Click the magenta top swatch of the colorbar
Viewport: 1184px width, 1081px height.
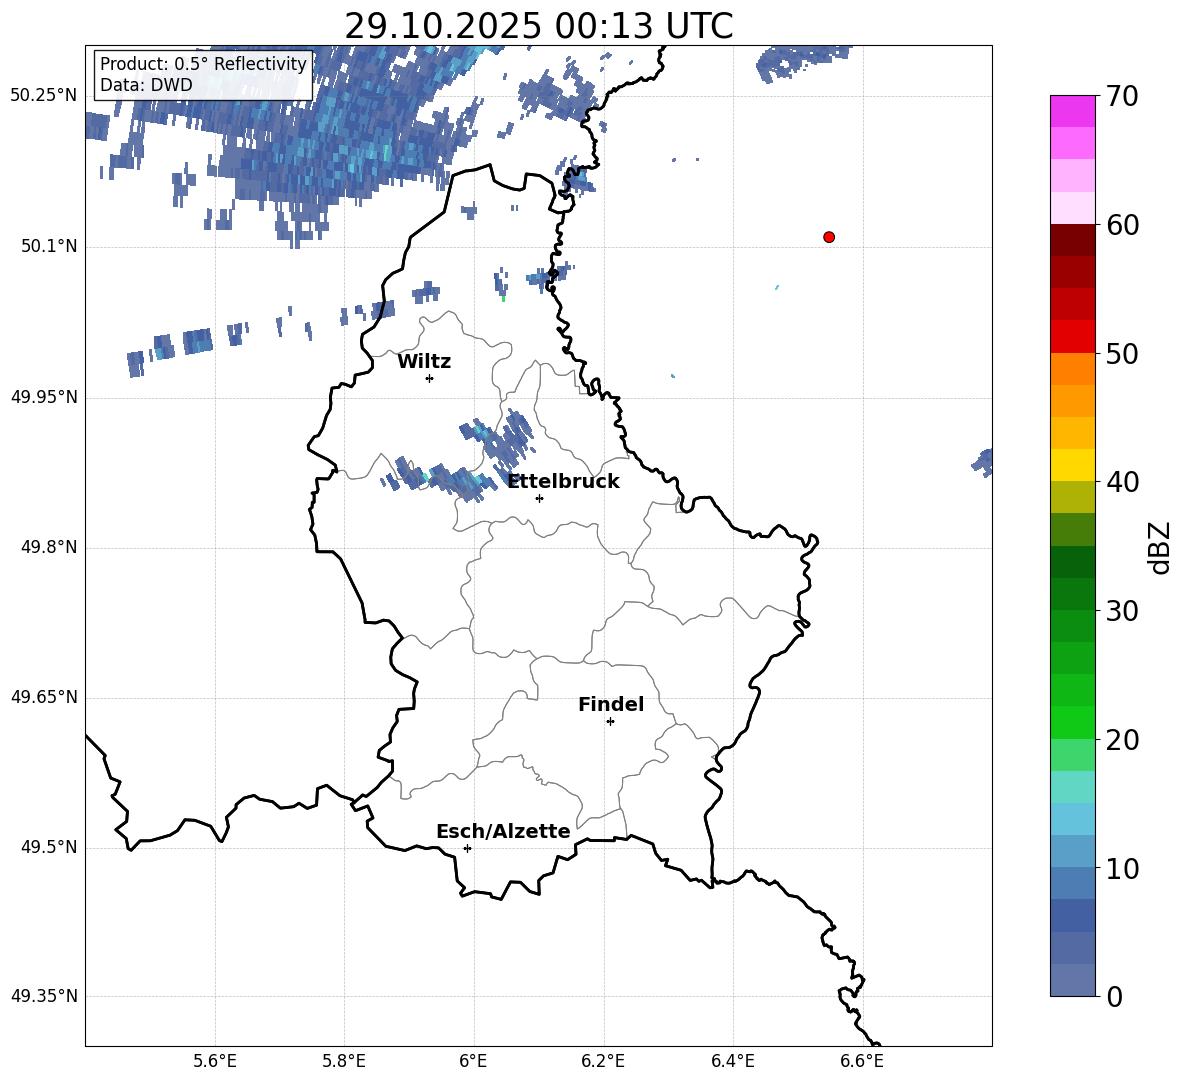pyautogui.click(x=1072, y=111)
